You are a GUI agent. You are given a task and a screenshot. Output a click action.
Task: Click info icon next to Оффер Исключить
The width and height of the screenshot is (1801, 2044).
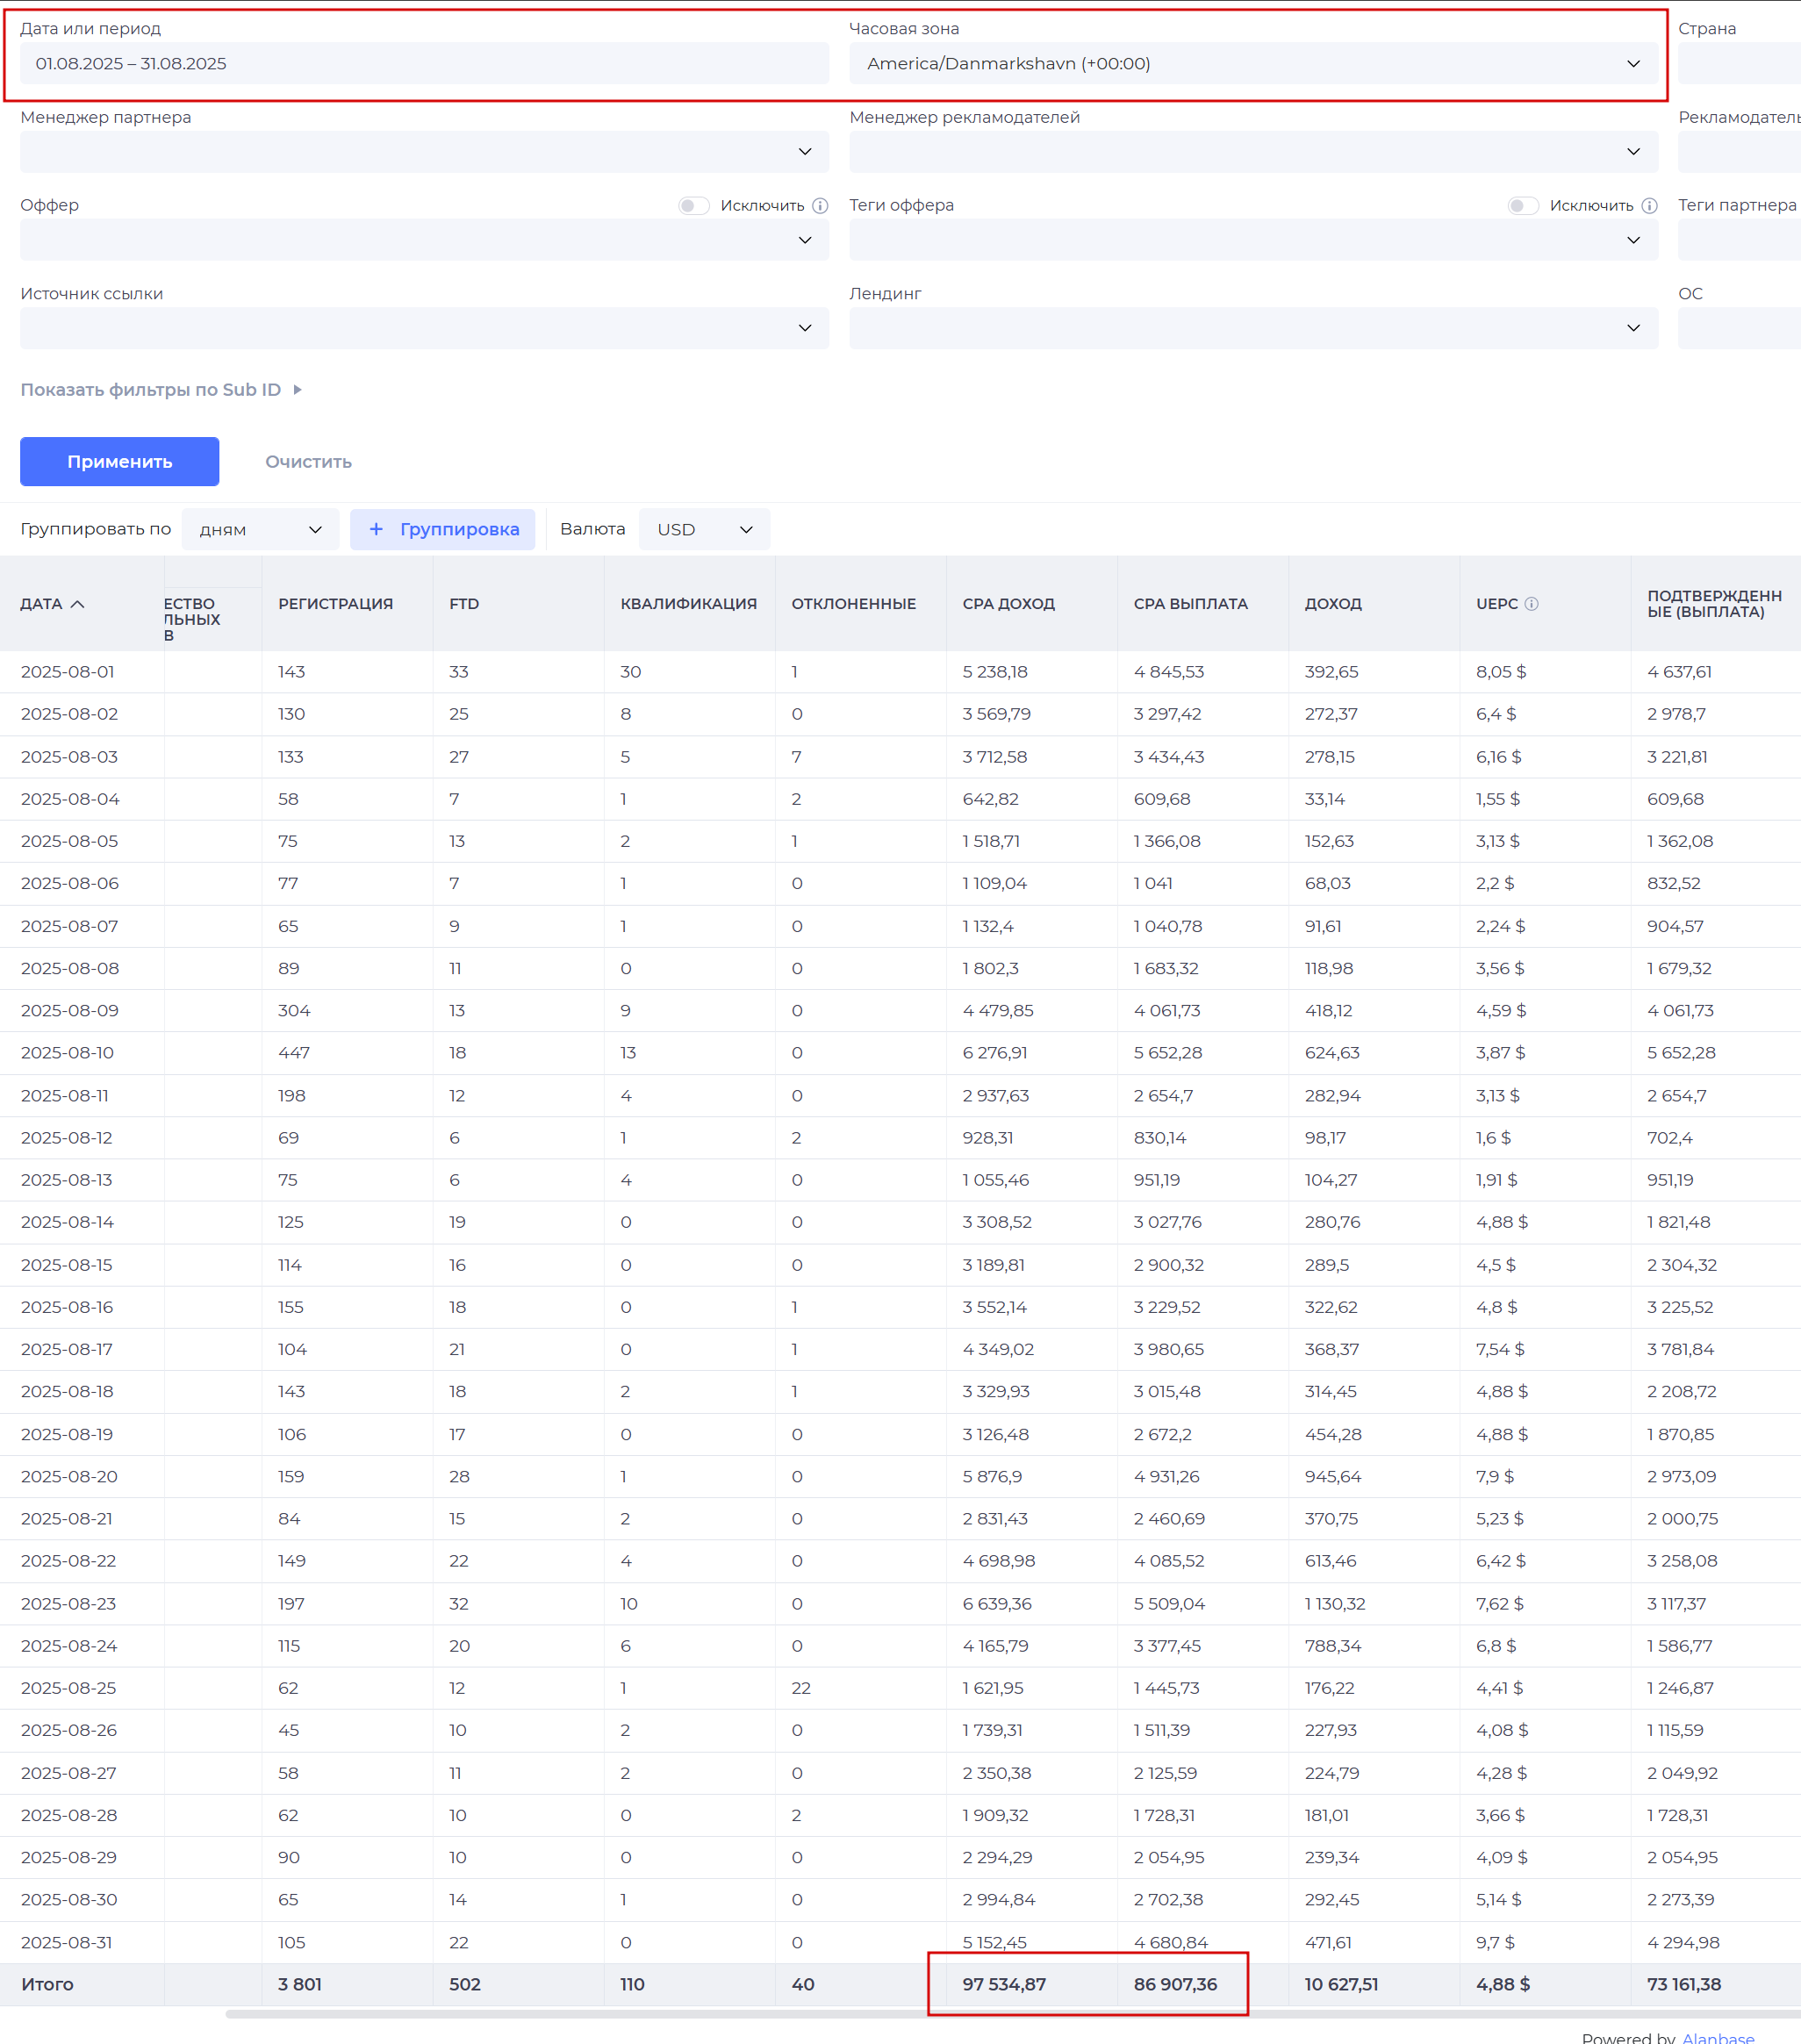(820, 206)
